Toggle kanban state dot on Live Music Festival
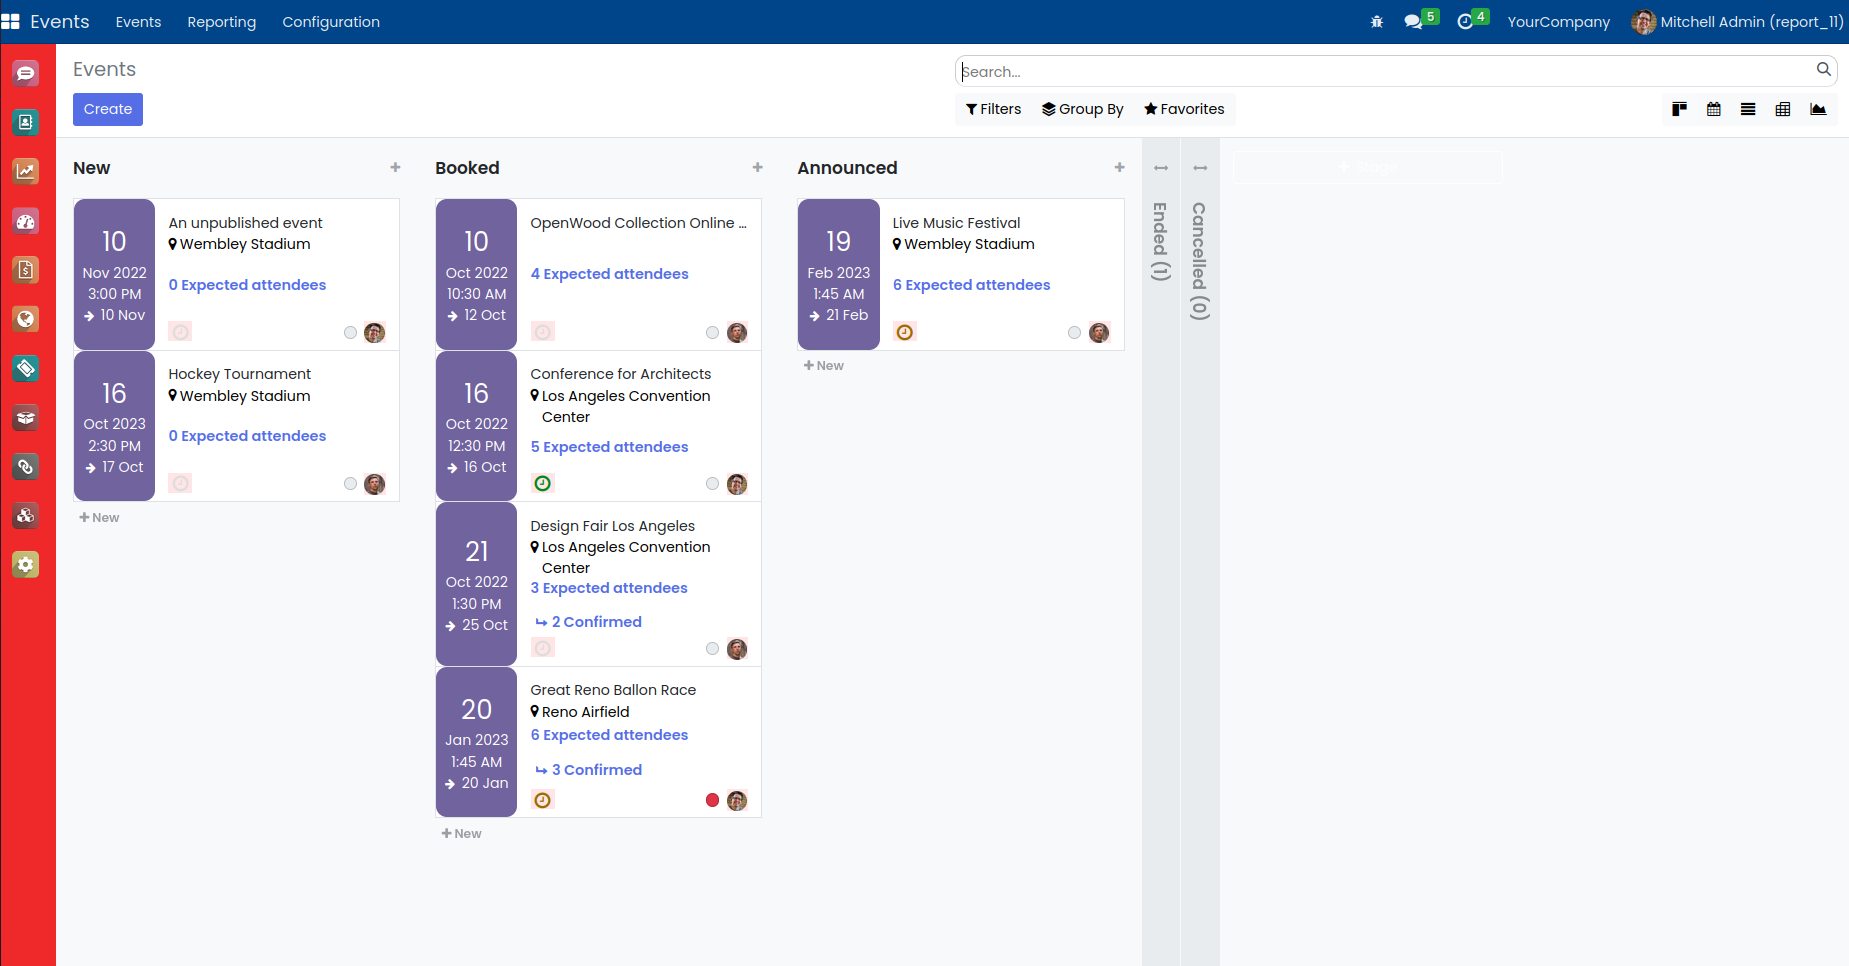The height and width of the screenshot is (966, 1849). (x=1074, y=333)
